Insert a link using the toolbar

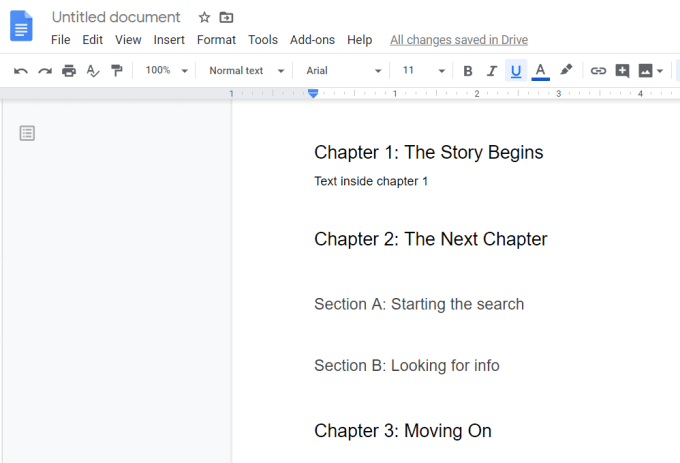pos(598,71)
